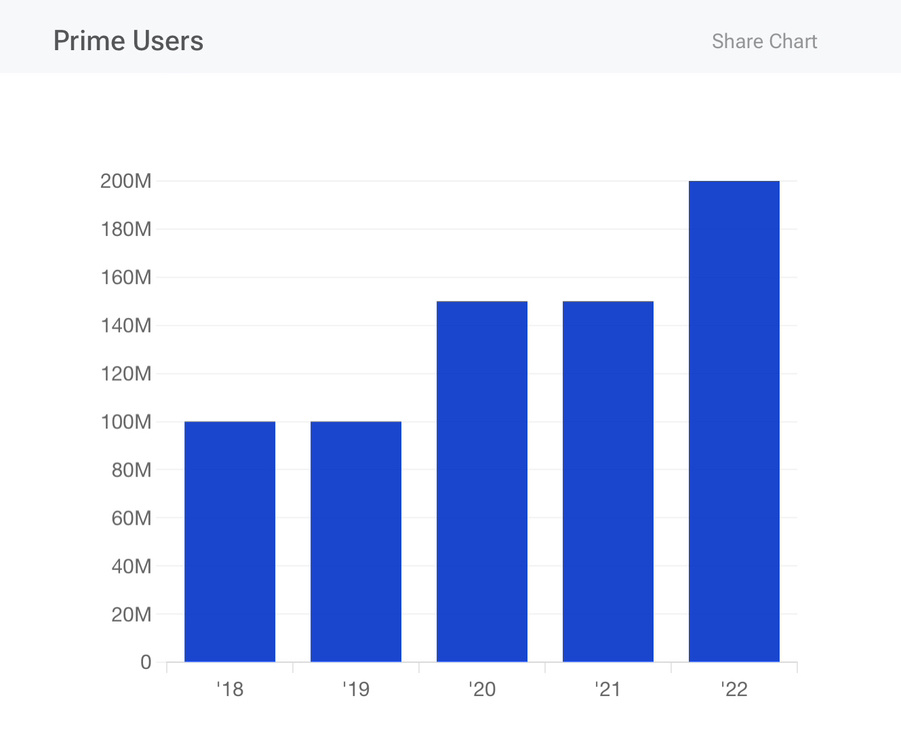Click the '22 x-axis label

coord(734,690)
